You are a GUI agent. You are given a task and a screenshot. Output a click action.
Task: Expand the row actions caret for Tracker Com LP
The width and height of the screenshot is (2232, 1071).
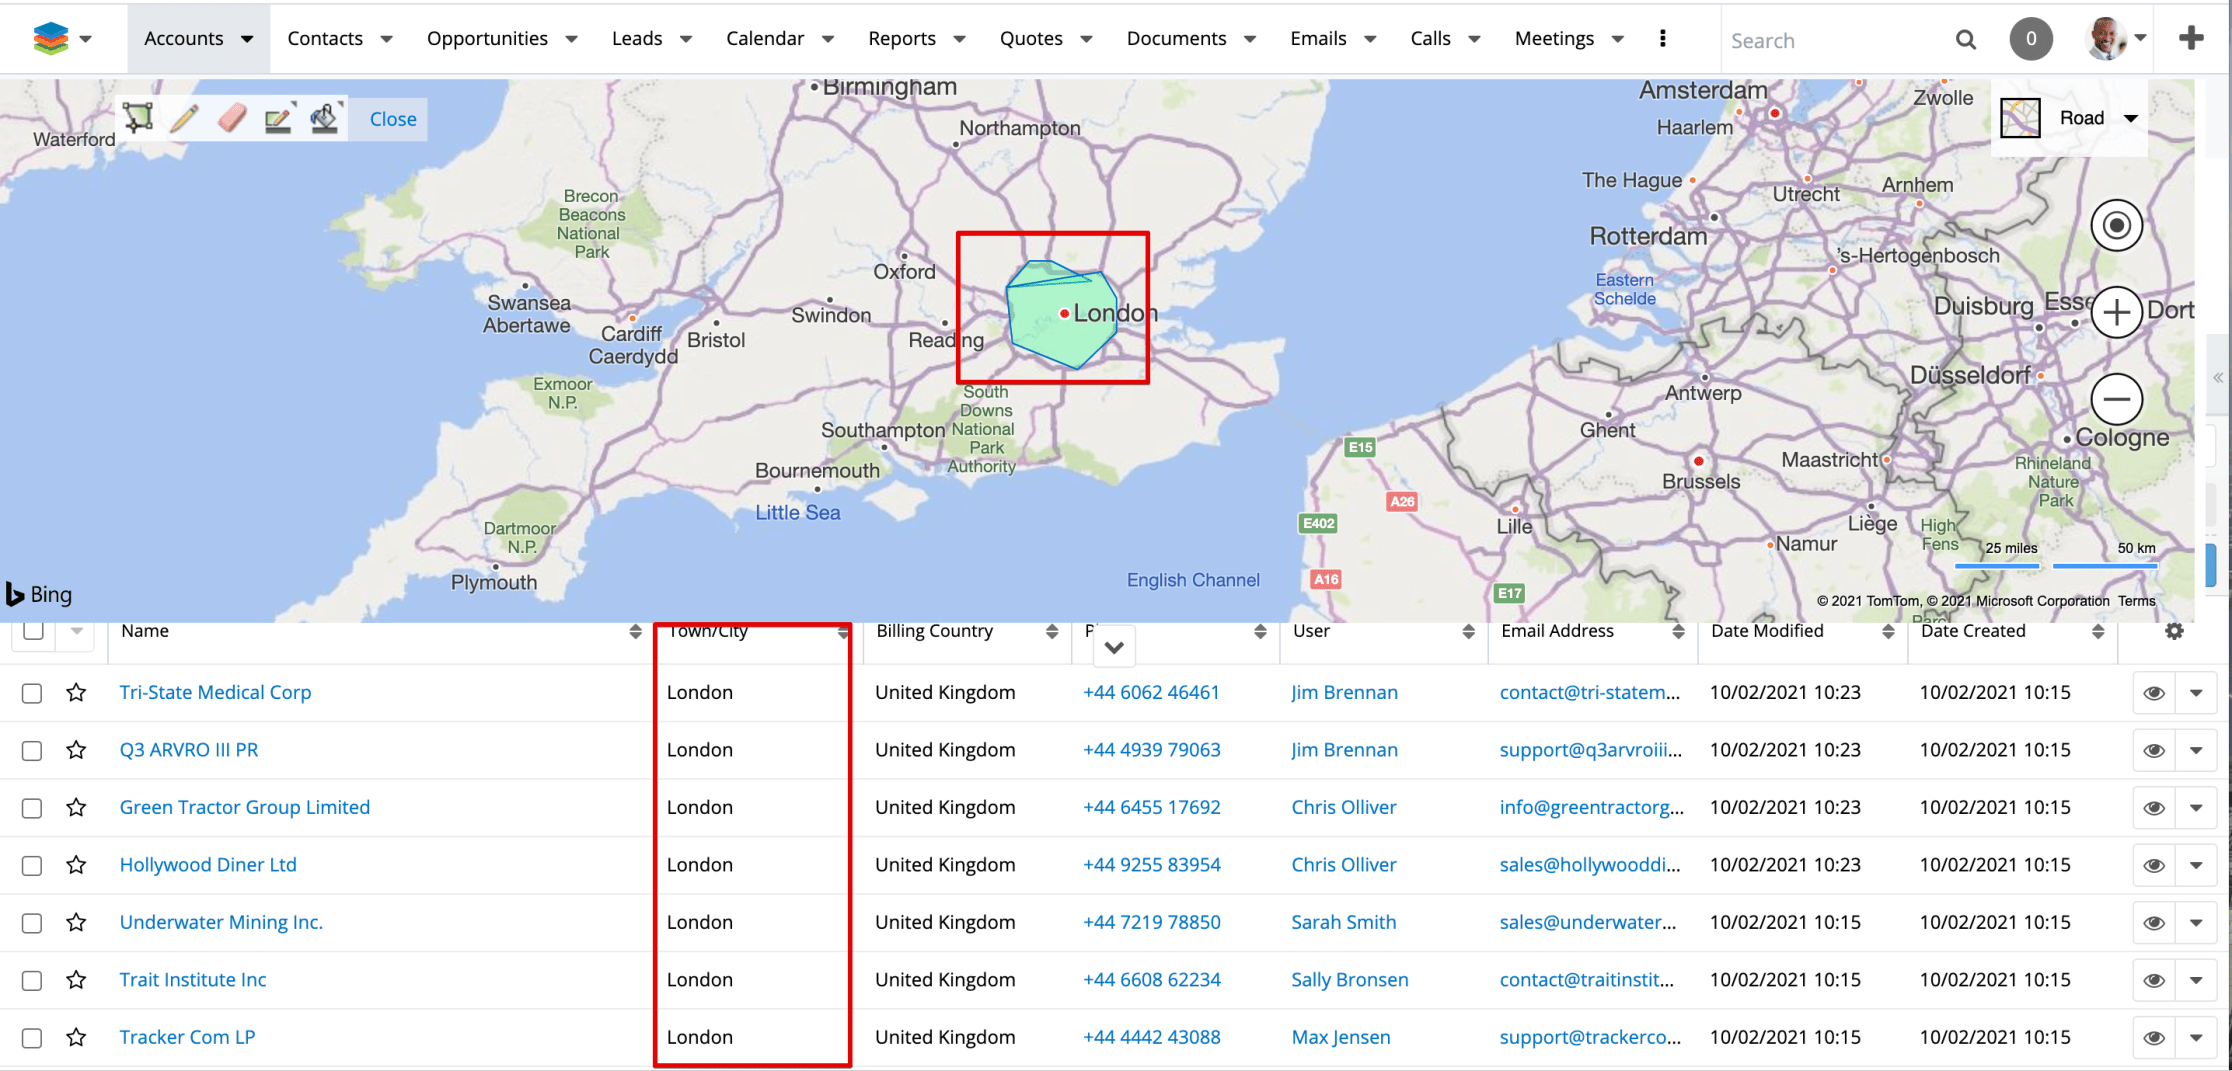pyautogui.click(x=2197, y=1037)
